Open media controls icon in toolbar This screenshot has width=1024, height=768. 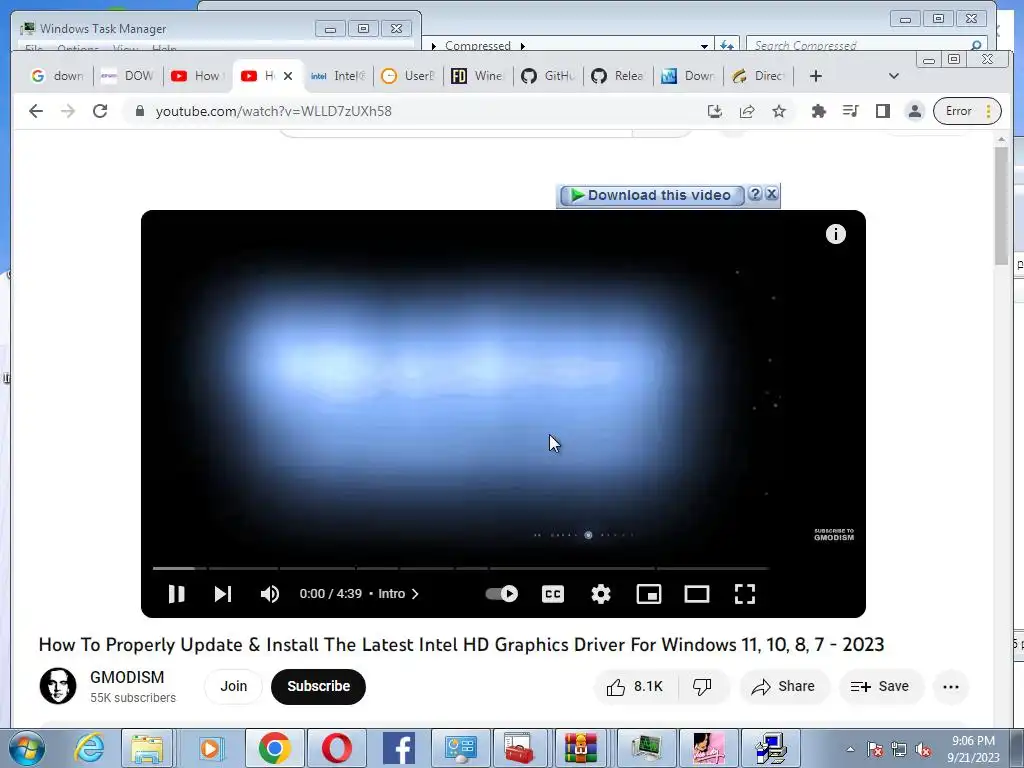pyautogui.click(x=850, y=111)
